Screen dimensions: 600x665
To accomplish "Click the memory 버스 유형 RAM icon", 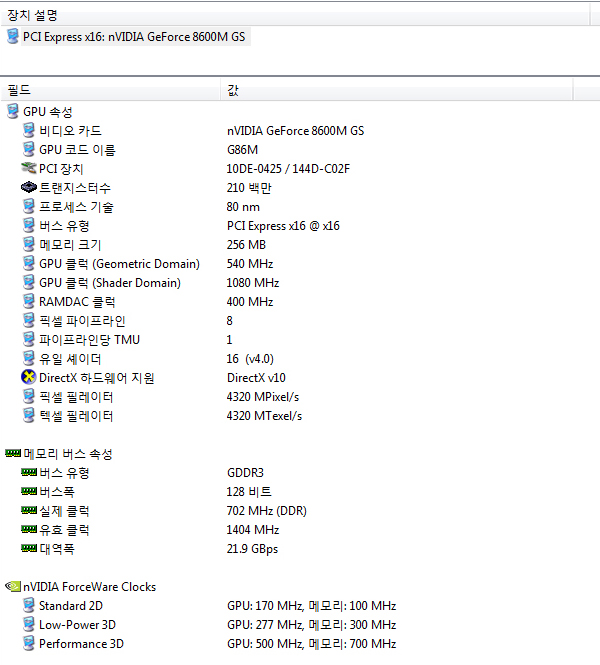I will tap(29, 472).
